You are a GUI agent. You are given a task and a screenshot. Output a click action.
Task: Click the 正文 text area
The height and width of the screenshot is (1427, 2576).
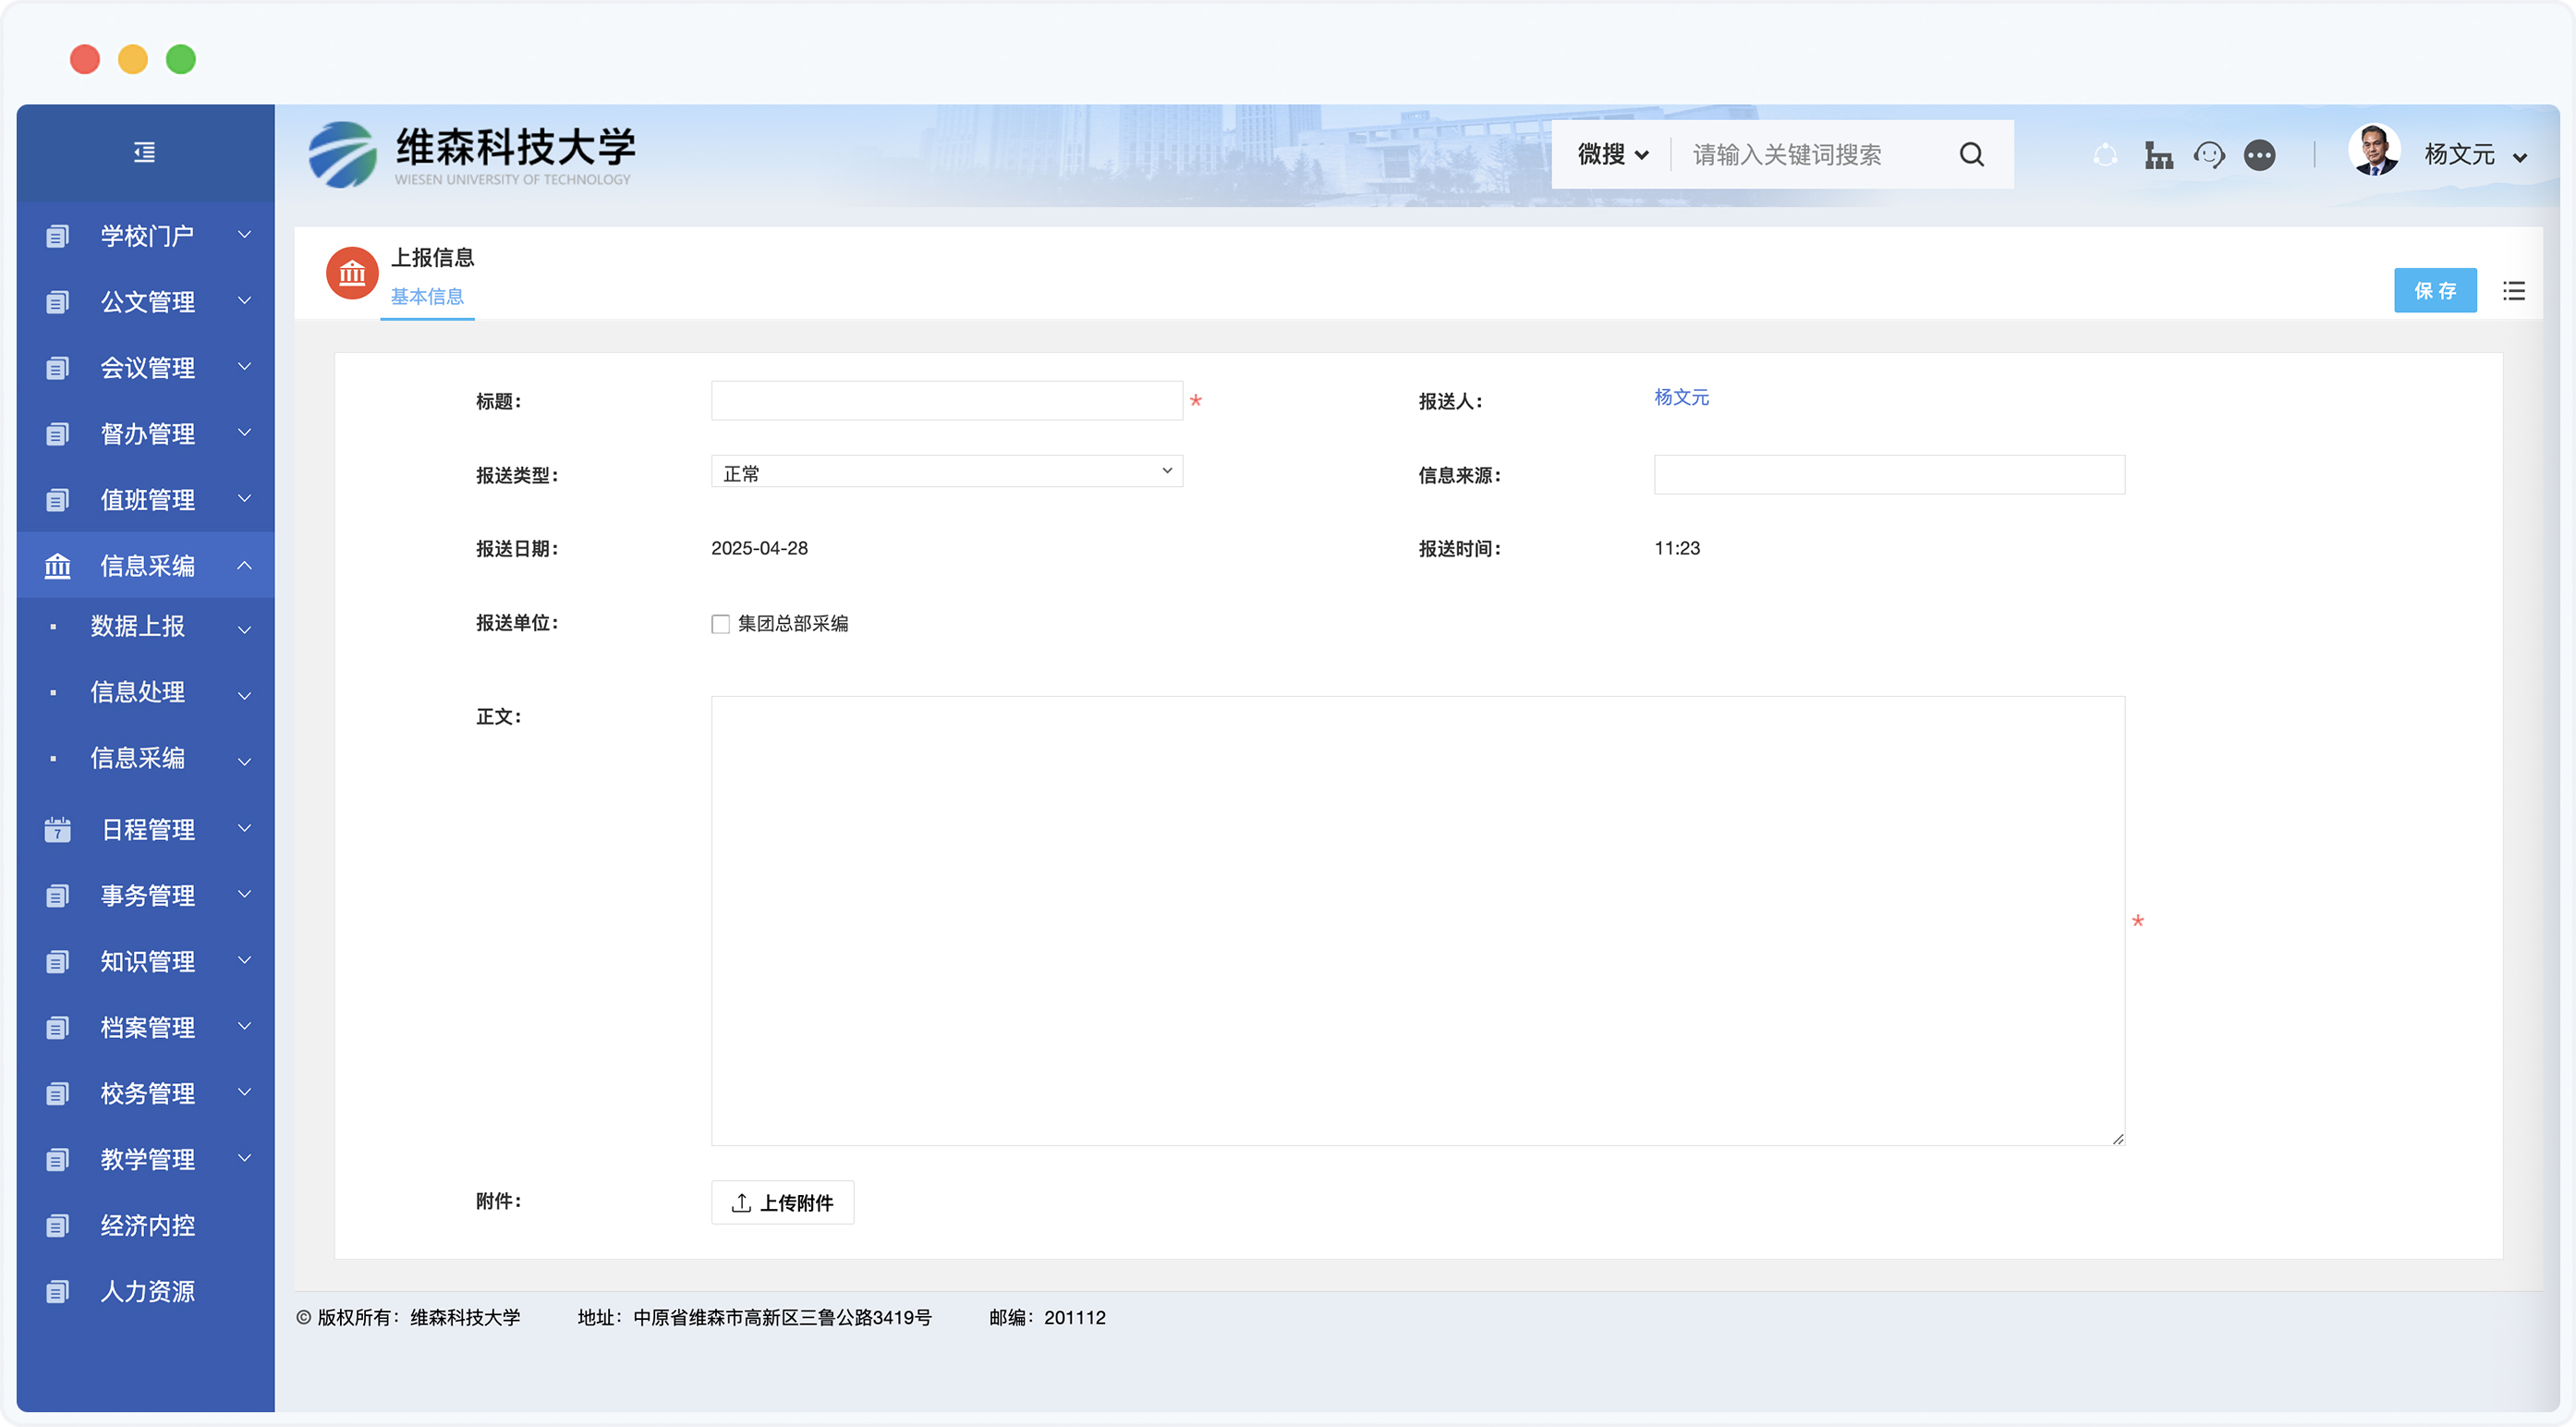1418,921
